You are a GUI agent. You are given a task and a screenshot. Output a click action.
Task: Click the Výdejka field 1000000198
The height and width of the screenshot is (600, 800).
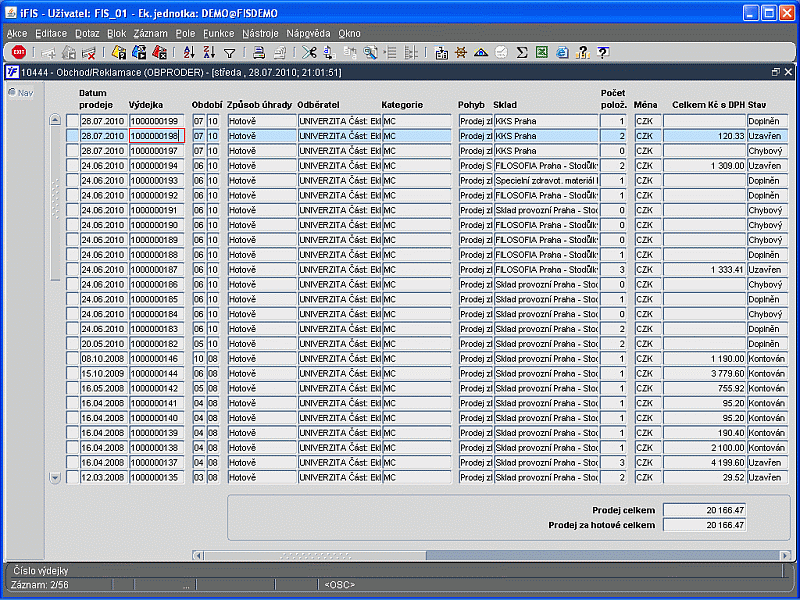157,136
